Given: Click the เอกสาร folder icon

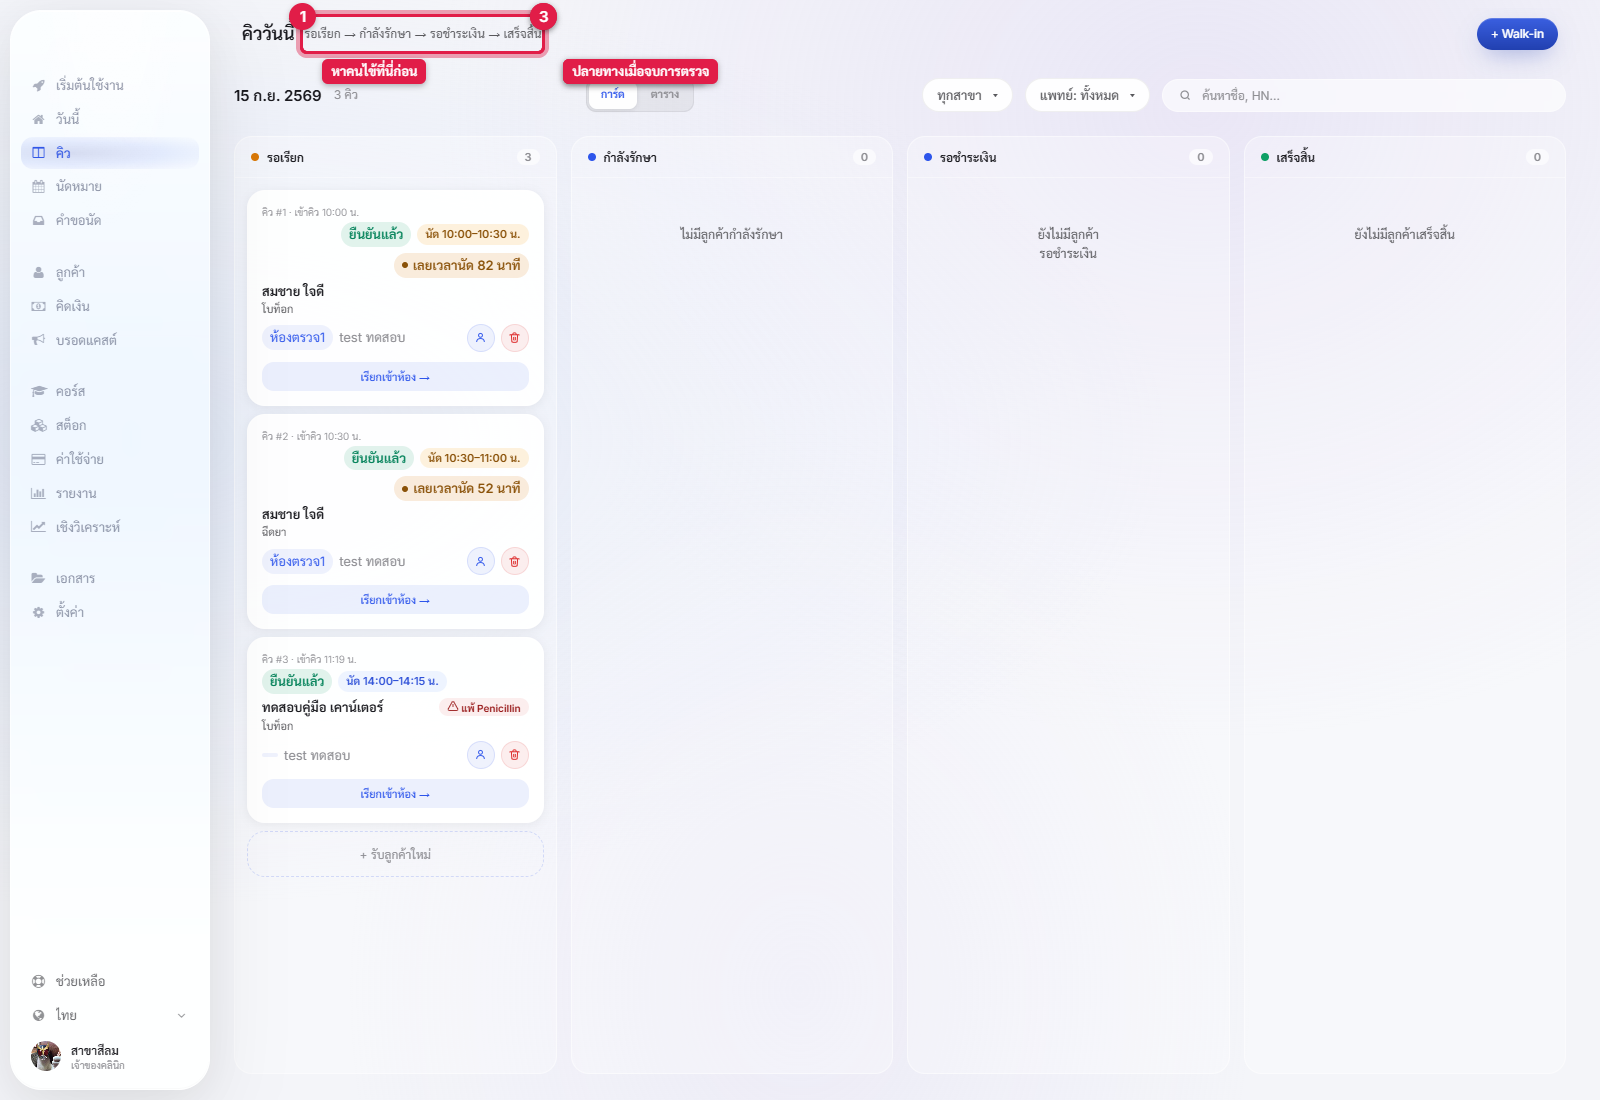Looking at the screenshot, I should pos(38,578).
